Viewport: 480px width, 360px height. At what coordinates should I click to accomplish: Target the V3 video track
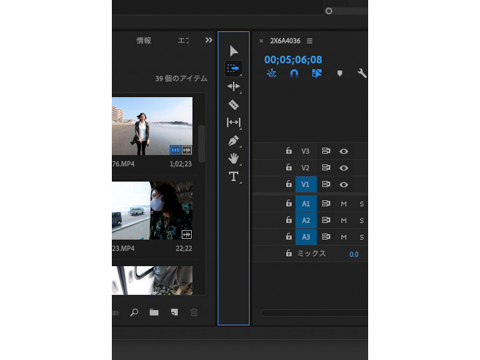point(306,151)
